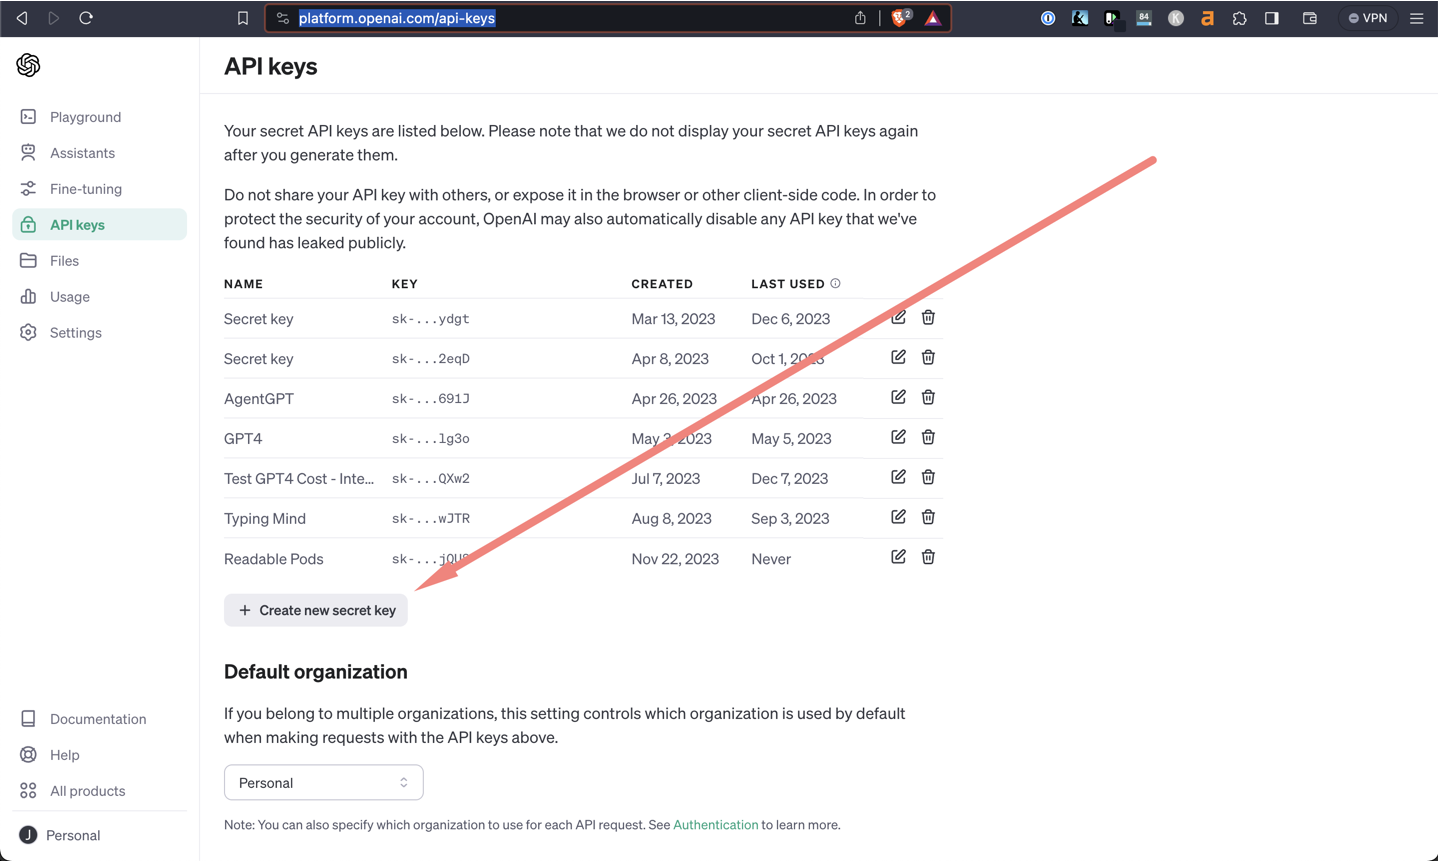Edit the Readable Pods key
The height and width of the screenshot is (861, 1439).
pos(898,557)
